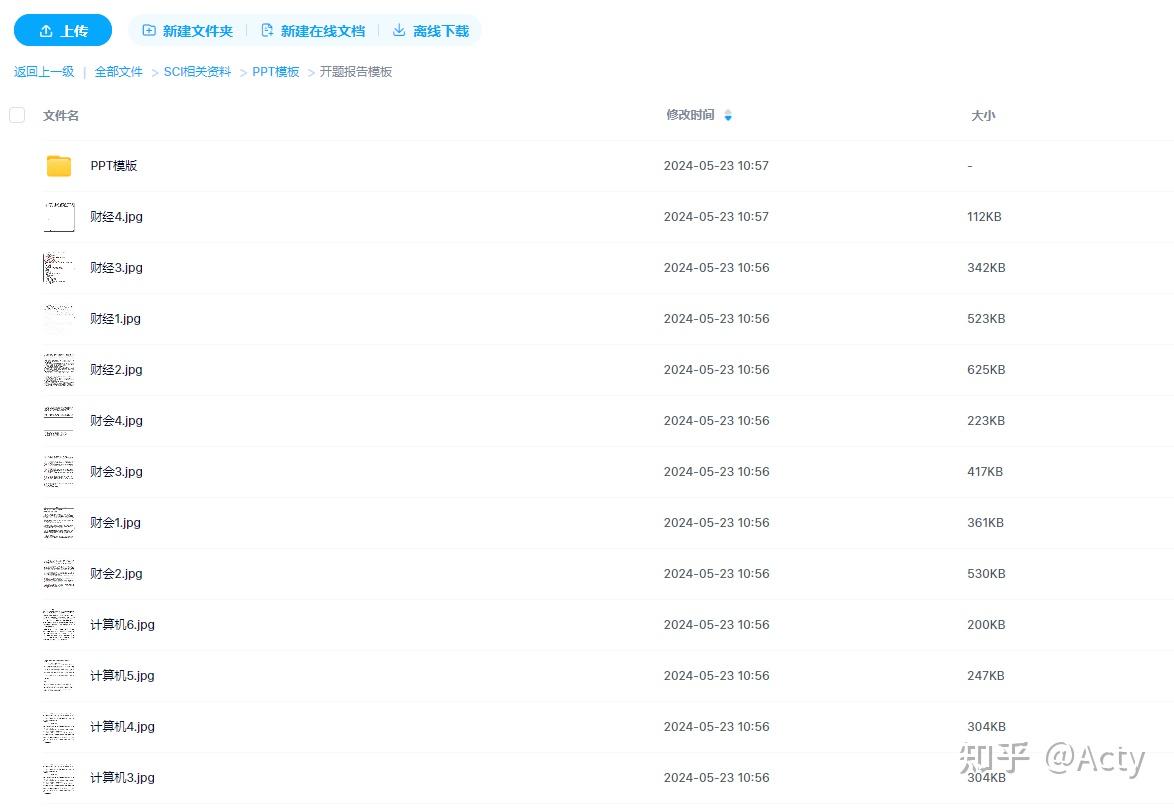
Task: Click the 361KB size of 财会1.jpg
Action: point(985,523)
